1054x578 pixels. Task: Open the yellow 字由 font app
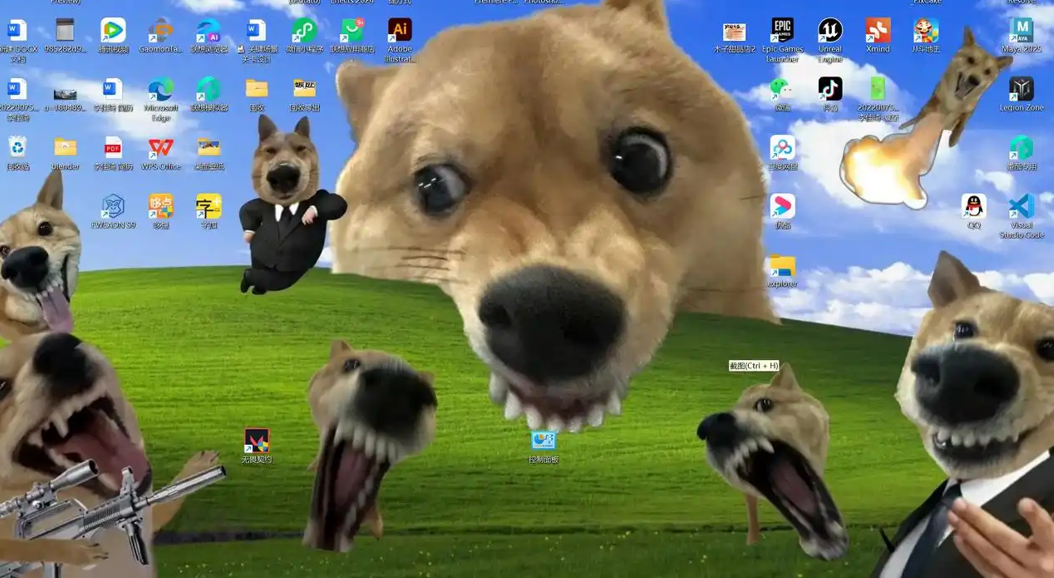click(208, 206)
